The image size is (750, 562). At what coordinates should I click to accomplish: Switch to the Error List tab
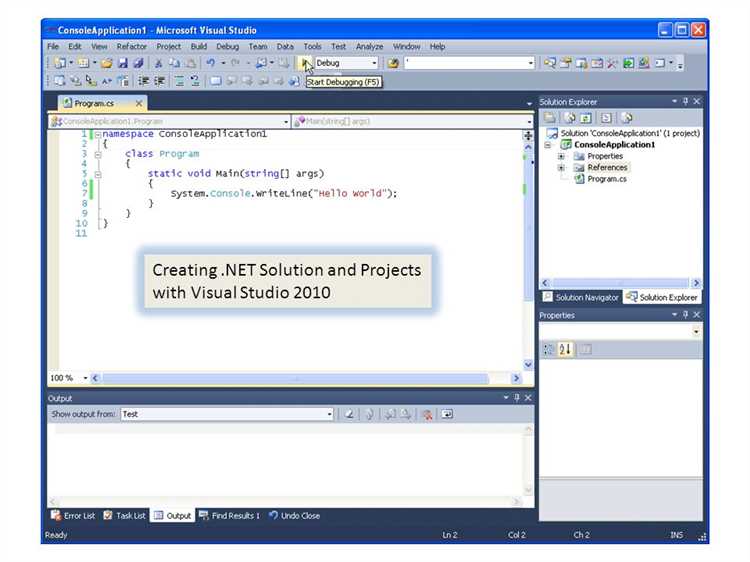point(73,516)
